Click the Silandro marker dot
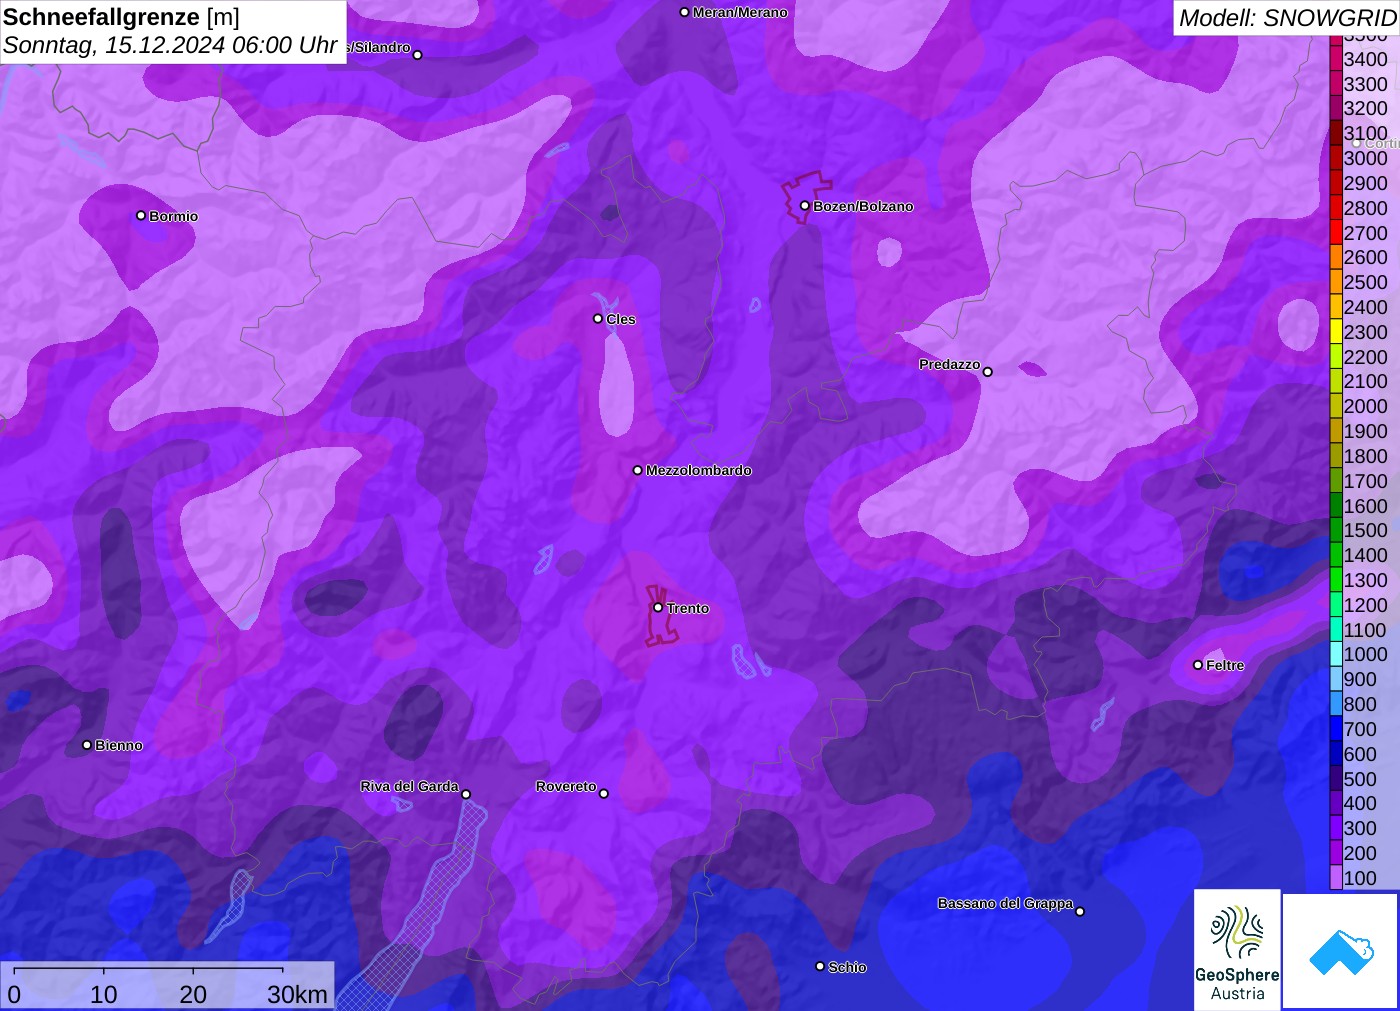1400x1011 pixels. 418,55
